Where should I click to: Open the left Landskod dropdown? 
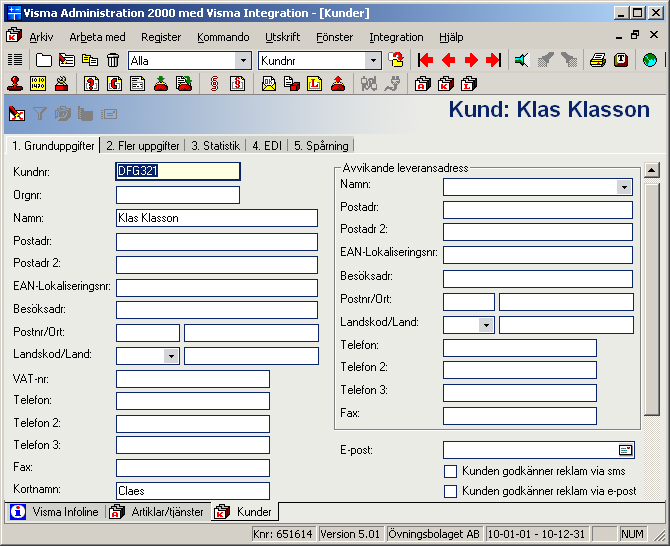tap(171, 356)
